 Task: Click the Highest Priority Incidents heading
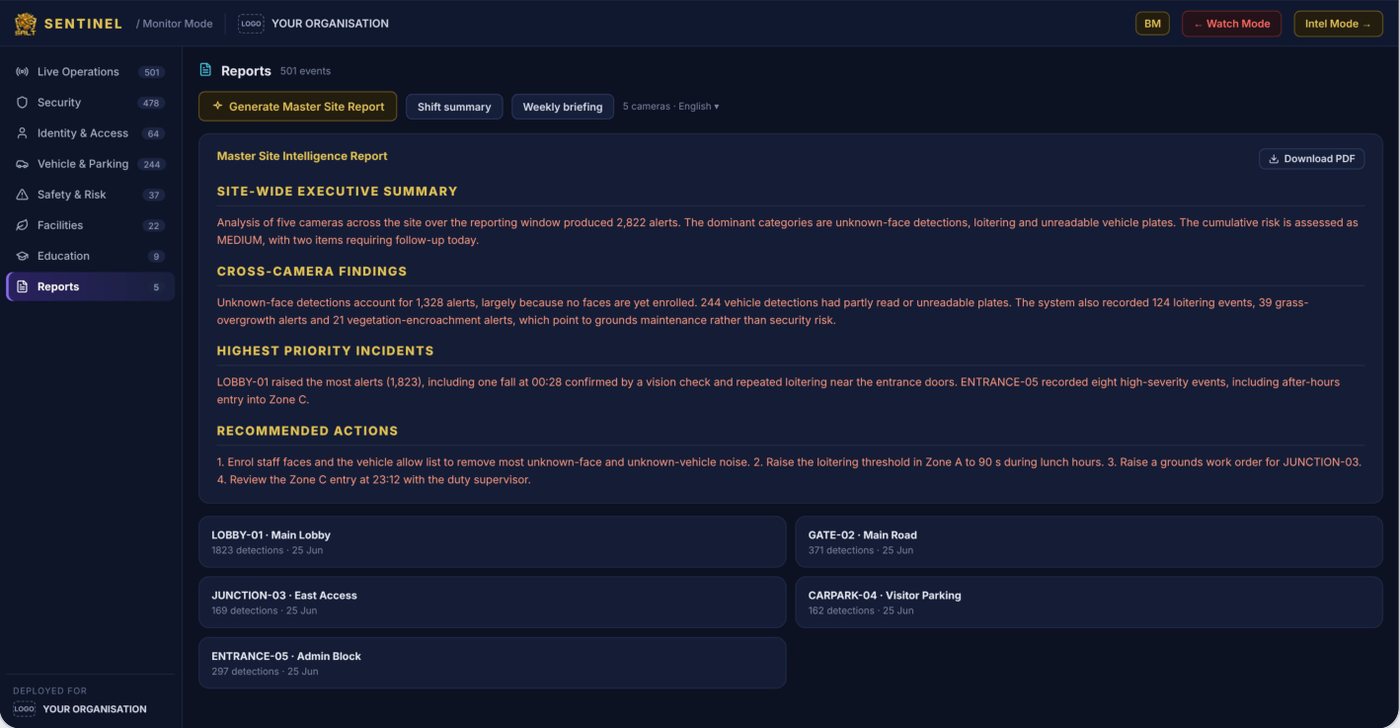(x=326, y=351)
